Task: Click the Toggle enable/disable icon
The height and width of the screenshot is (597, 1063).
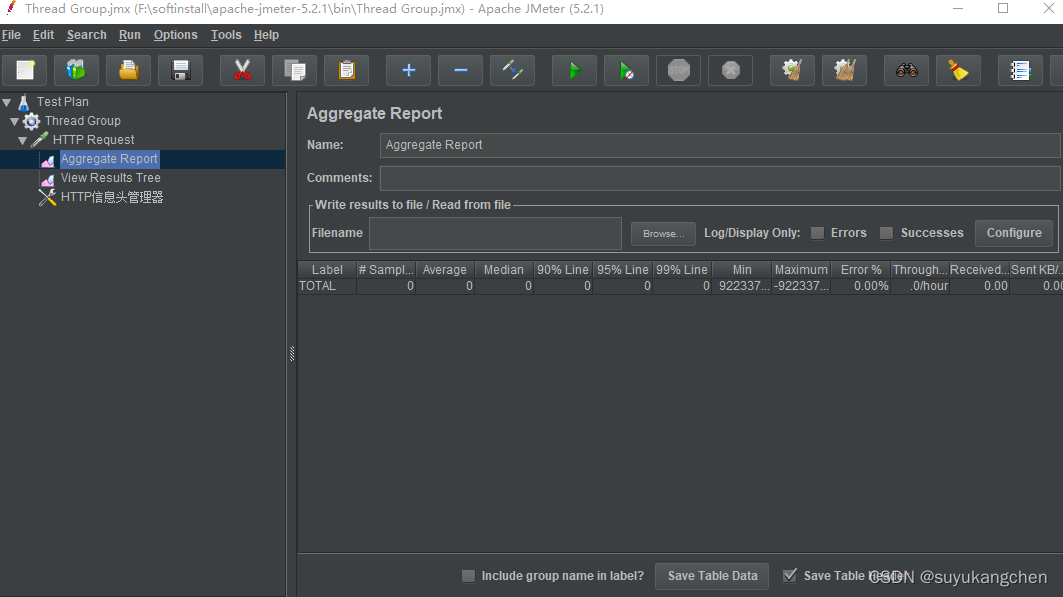Action: 513,70
